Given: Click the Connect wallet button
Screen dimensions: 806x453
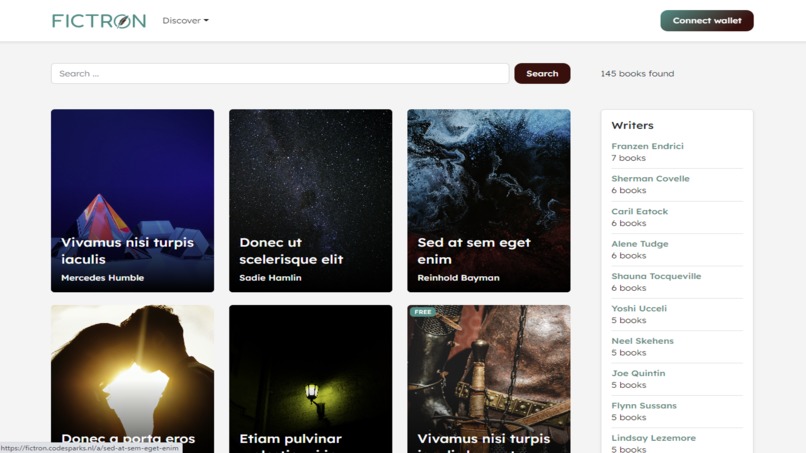Looking at the screenshot, I should (707, 21).
